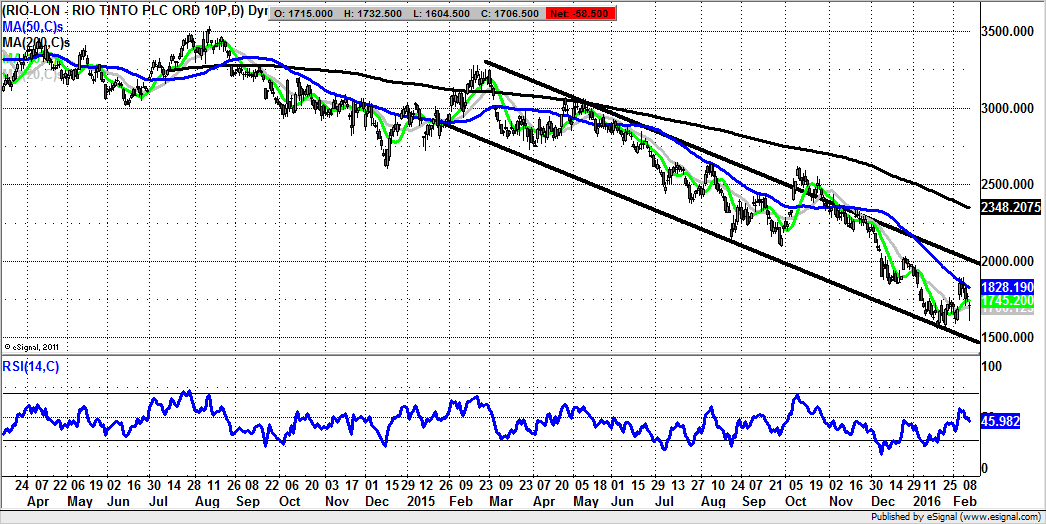Open the Published by eSignal link
Screen dimensions: 1046x524
pos(961,517)
